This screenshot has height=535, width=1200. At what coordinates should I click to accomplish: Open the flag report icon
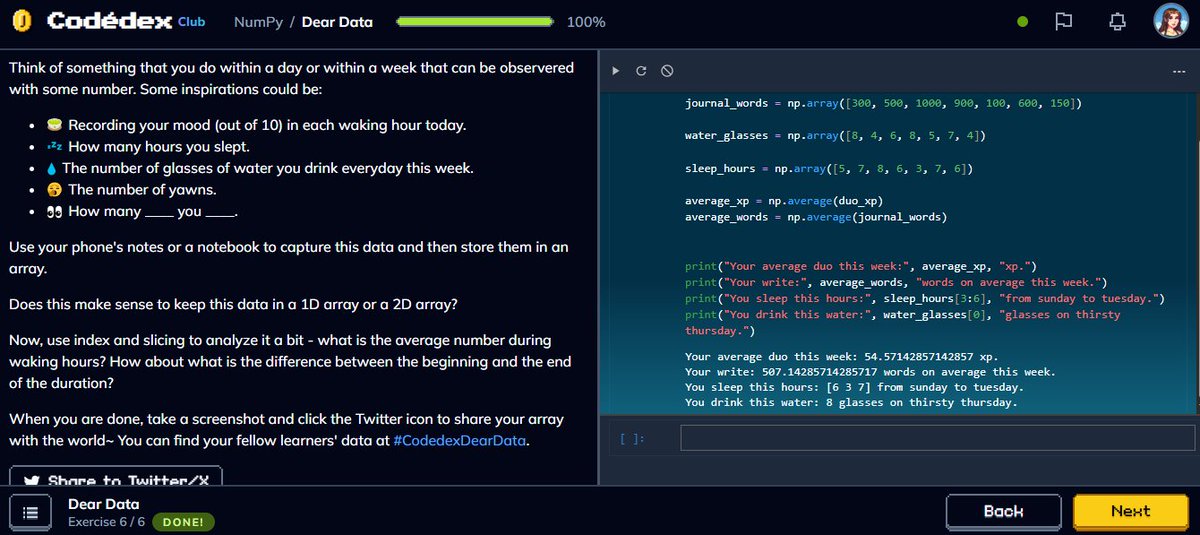1064,21
